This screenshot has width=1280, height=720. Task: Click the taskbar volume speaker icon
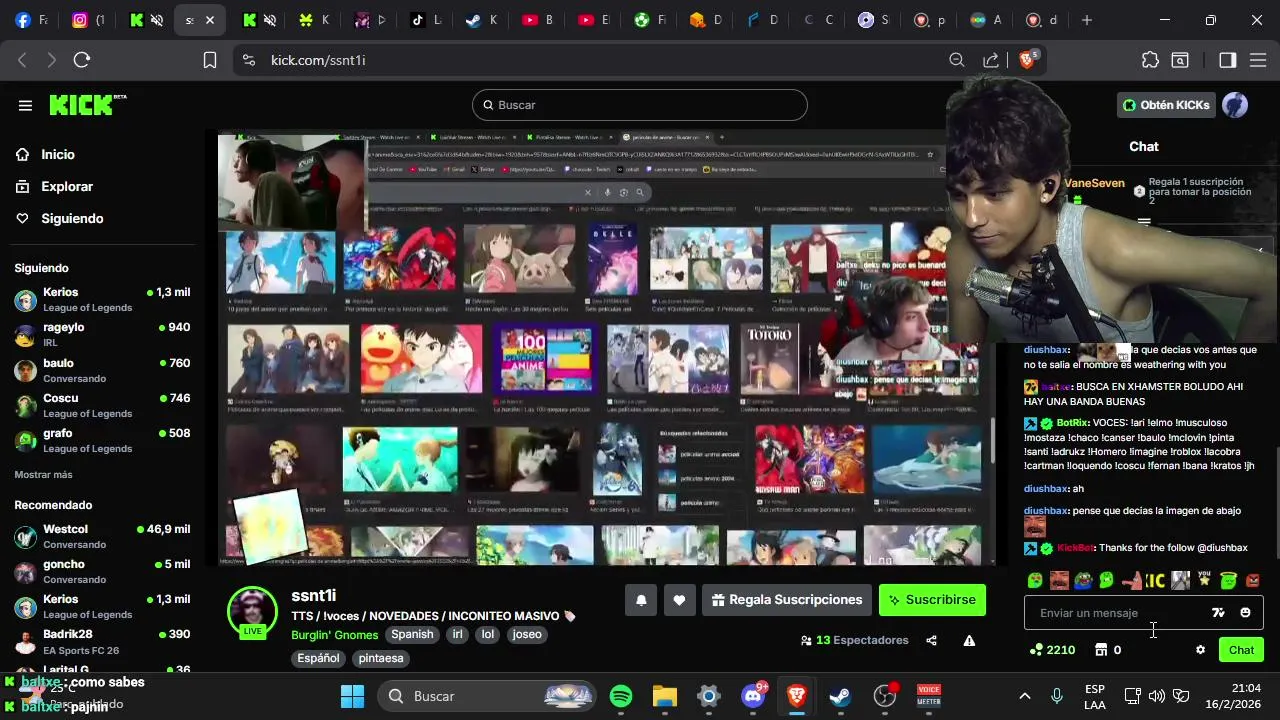(1157, 696)
